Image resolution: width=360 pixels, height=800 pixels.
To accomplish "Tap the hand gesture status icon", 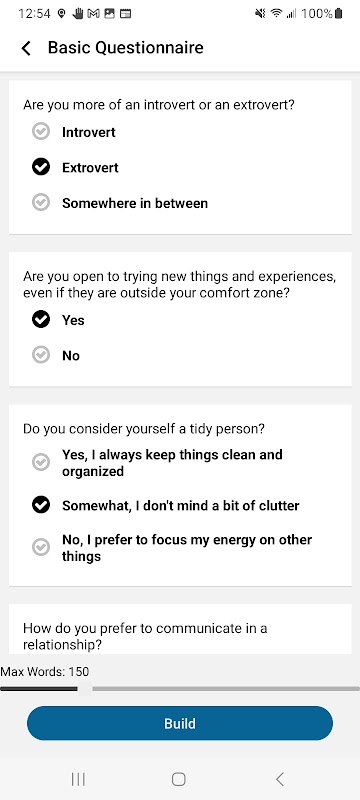I will coord(78,14).
